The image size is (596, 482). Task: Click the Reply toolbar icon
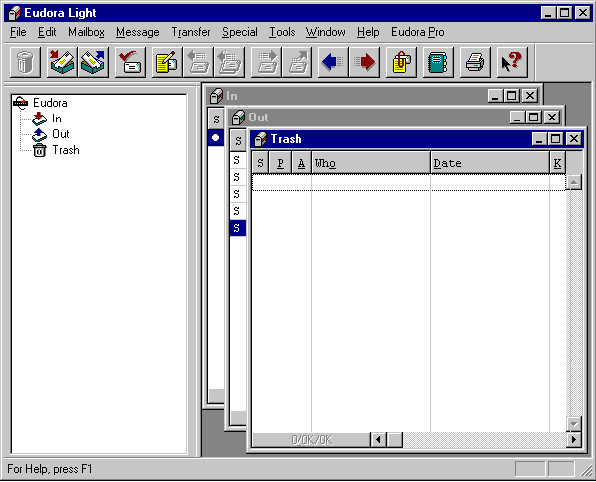[x=198, y=62]
